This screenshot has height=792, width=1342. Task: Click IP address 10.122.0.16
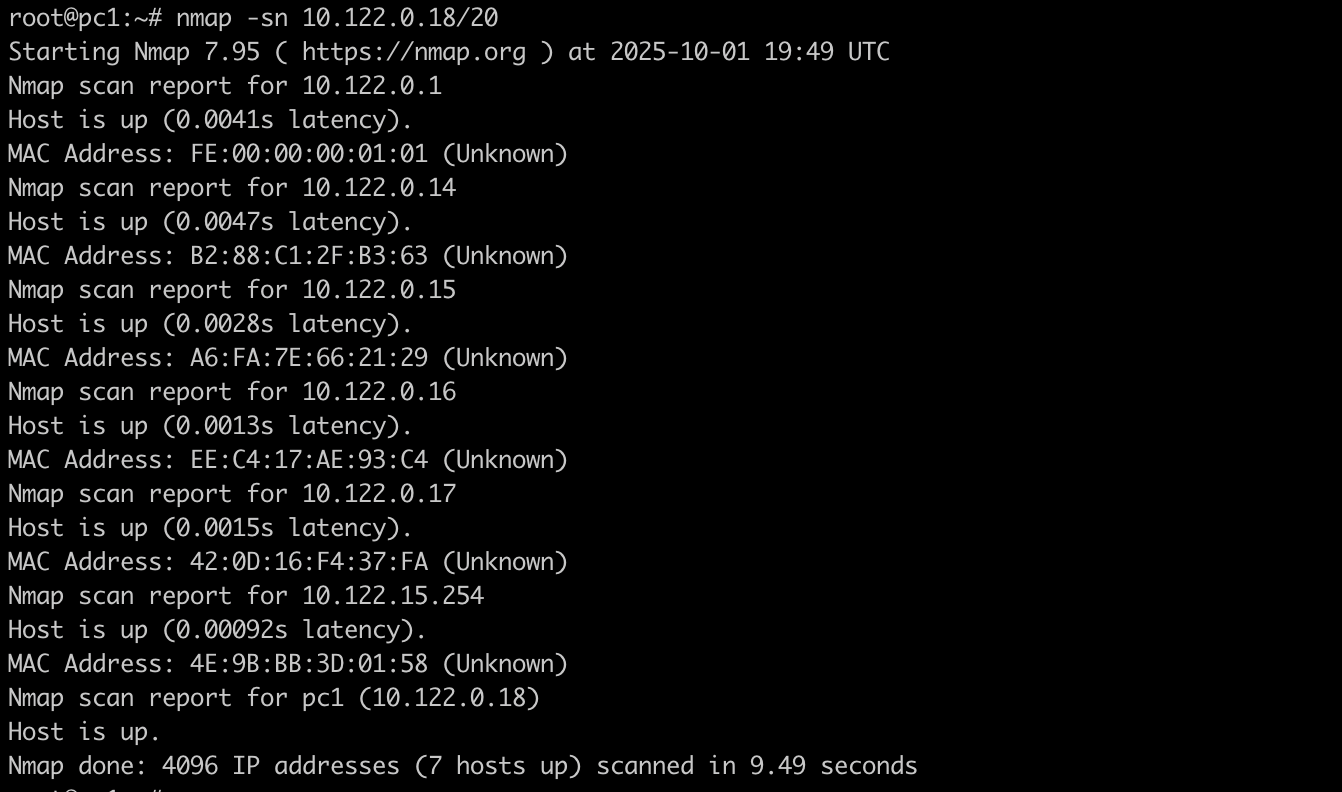point(378,392)
